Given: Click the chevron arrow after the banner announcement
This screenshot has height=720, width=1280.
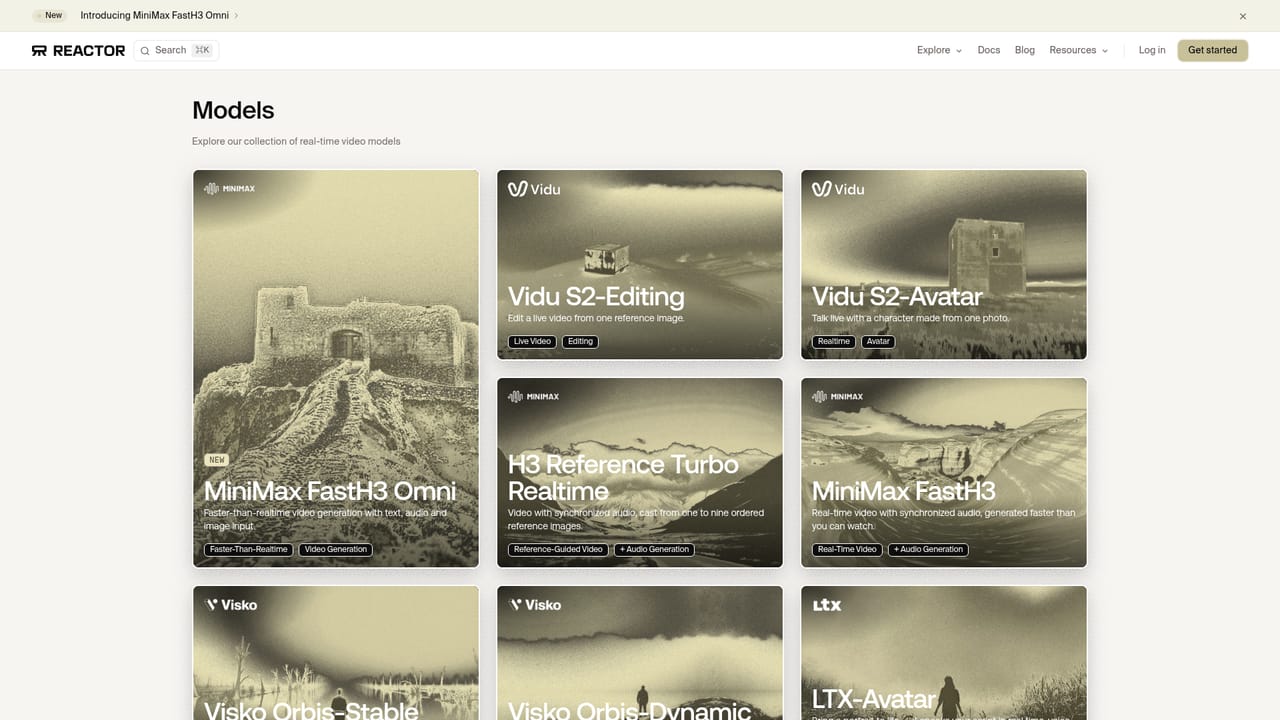Looking at the screenshot, I should (236, 16).
